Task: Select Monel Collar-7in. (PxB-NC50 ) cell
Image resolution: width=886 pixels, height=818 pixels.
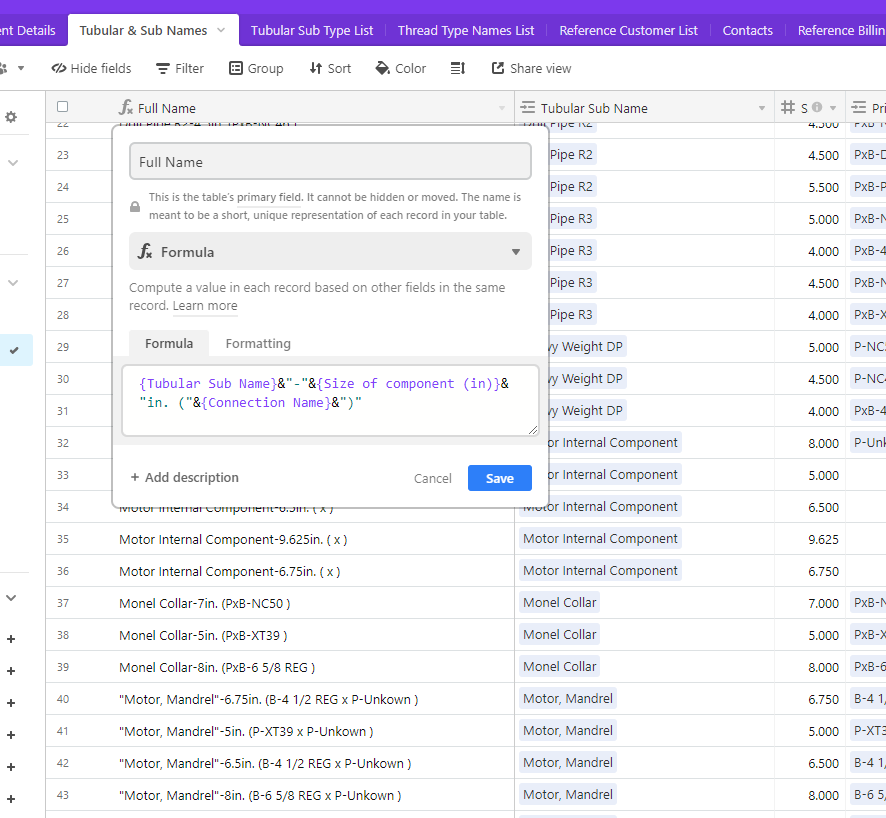Action: click(x=280, y=603)
